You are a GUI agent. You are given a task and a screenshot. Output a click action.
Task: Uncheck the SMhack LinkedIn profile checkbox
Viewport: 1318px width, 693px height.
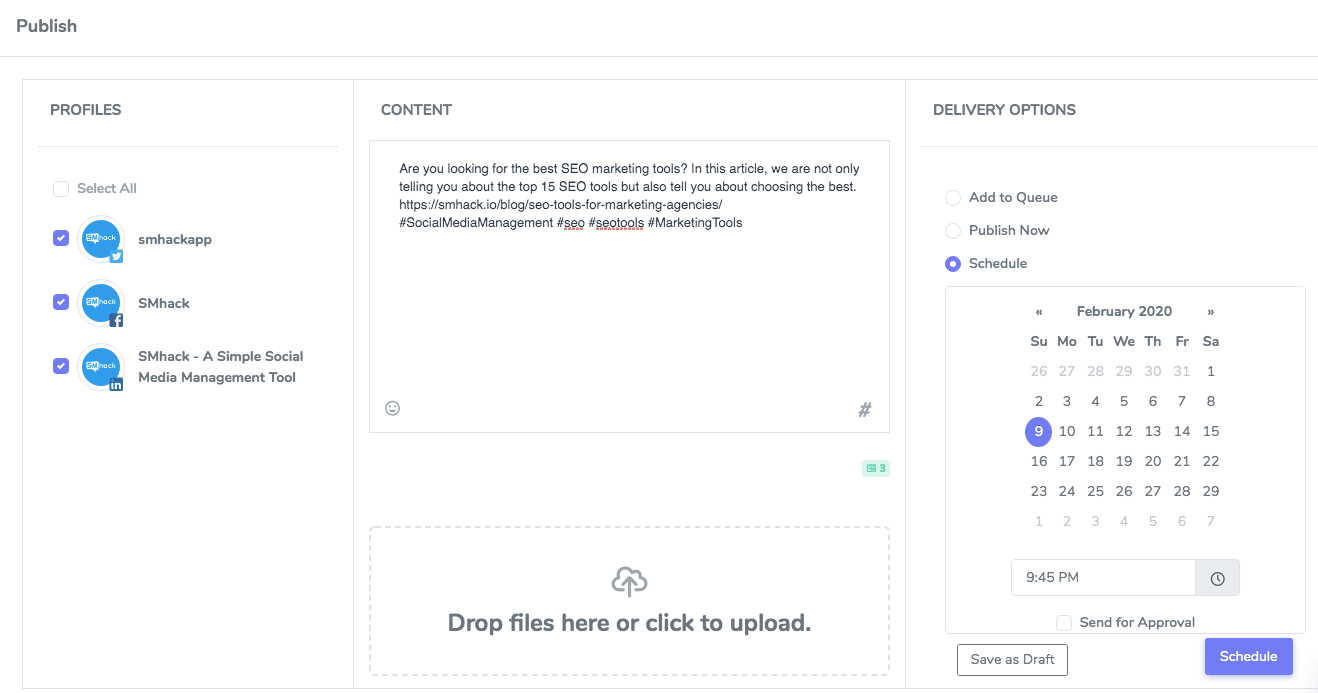pos(61,366)
